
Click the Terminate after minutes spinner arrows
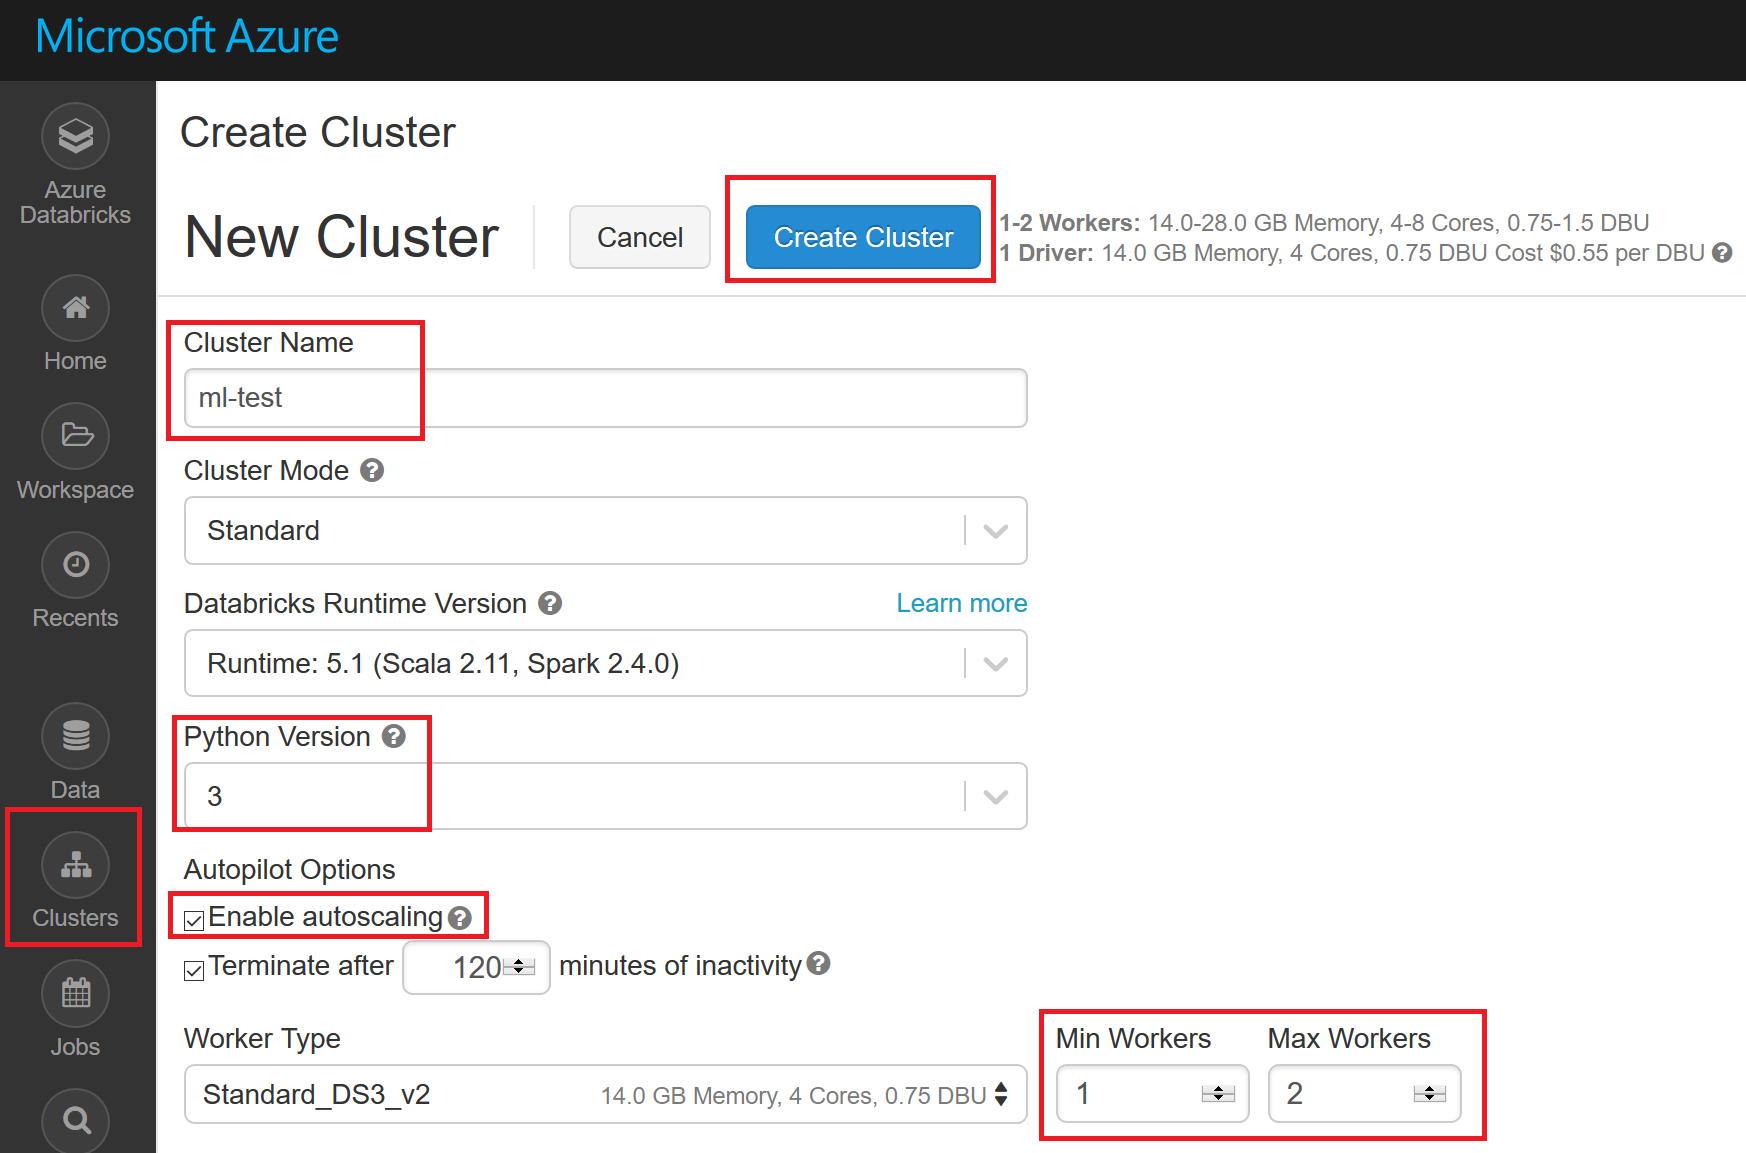pos(520,967)
